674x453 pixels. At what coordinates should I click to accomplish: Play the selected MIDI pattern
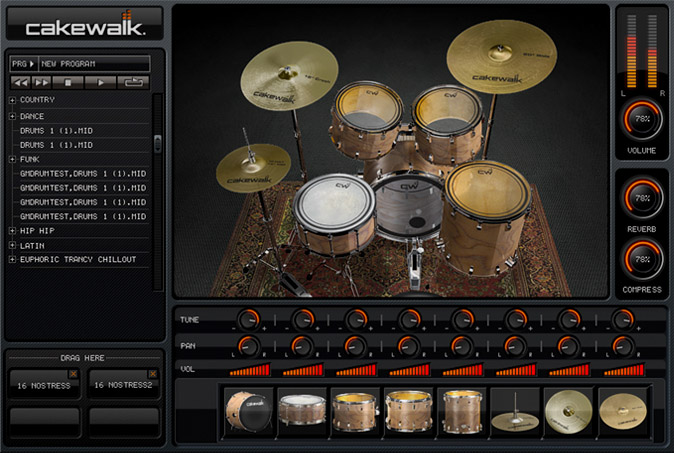pyautogui.click(x=100, y=82)
